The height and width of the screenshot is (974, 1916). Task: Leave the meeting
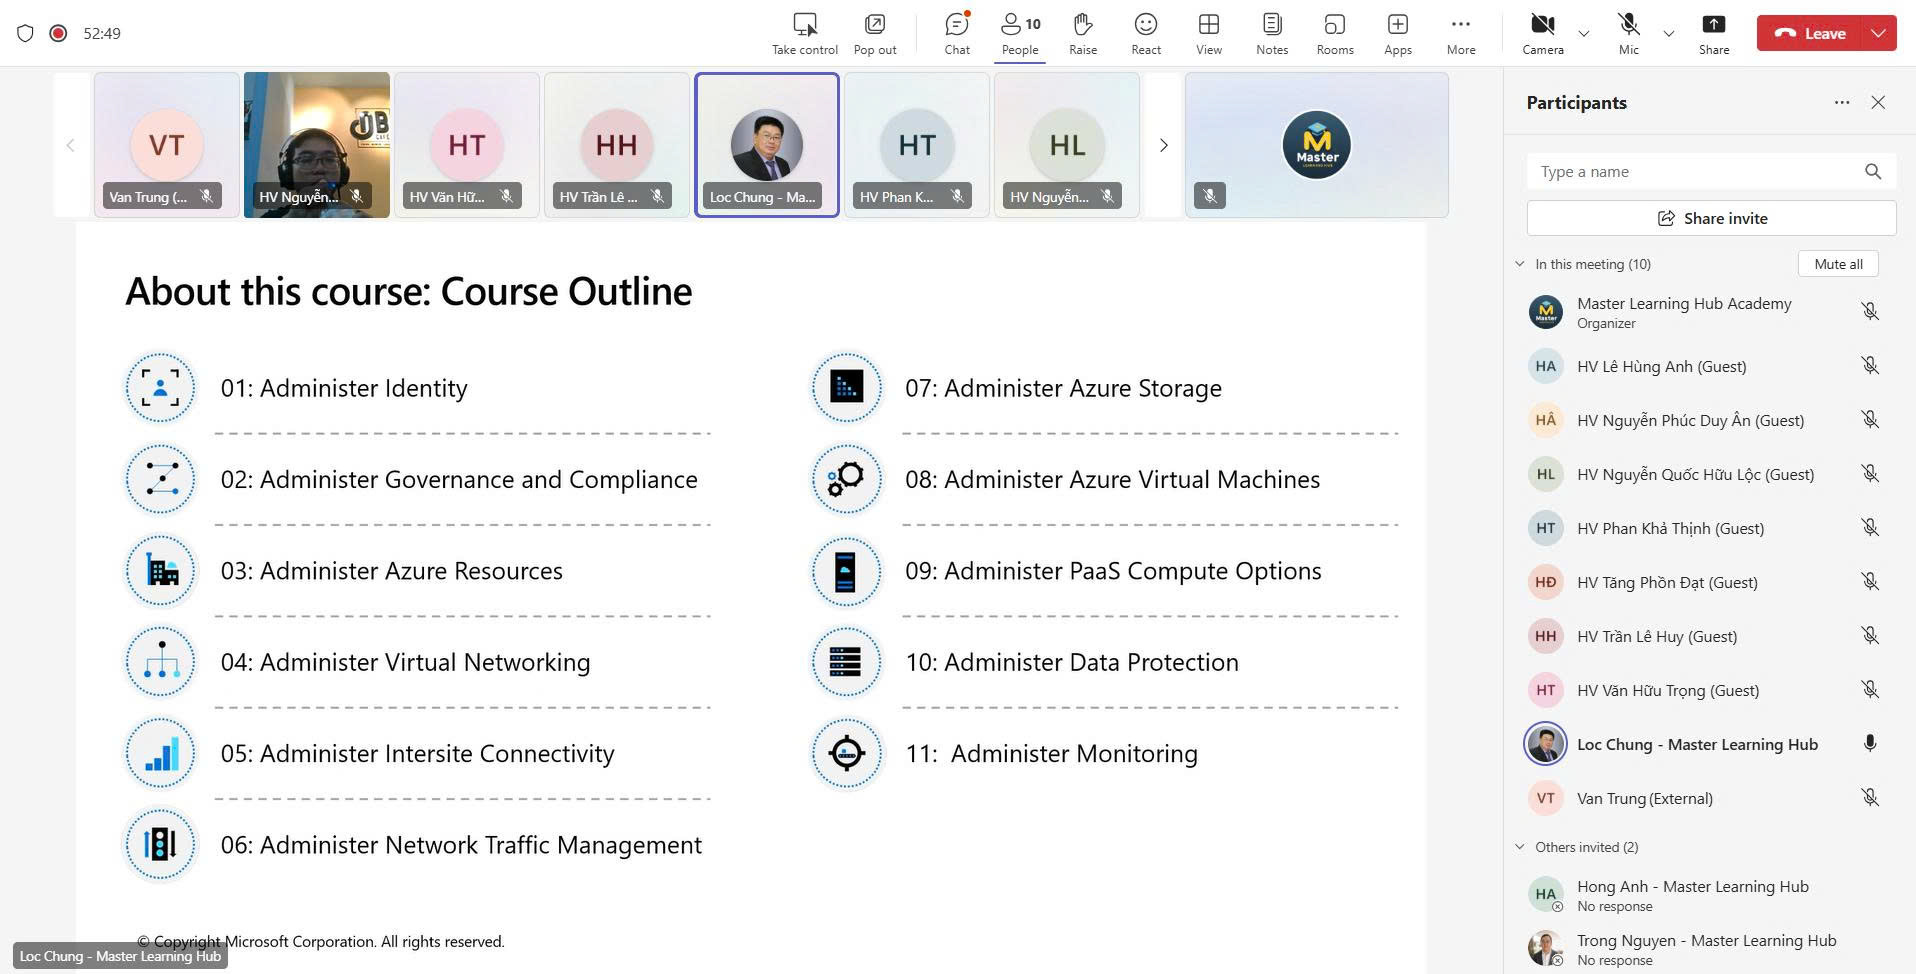coord(1810,33)
